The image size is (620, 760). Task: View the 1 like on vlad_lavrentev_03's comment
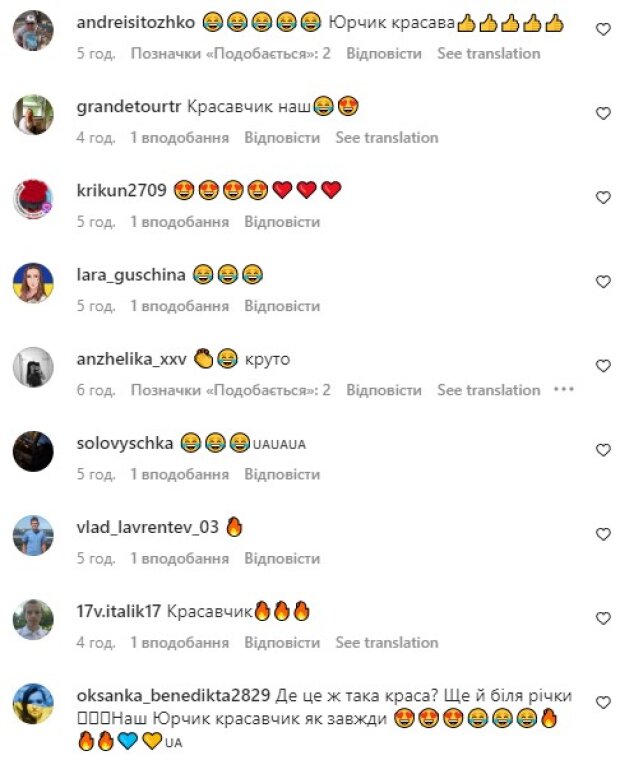[x=179, y=558]
